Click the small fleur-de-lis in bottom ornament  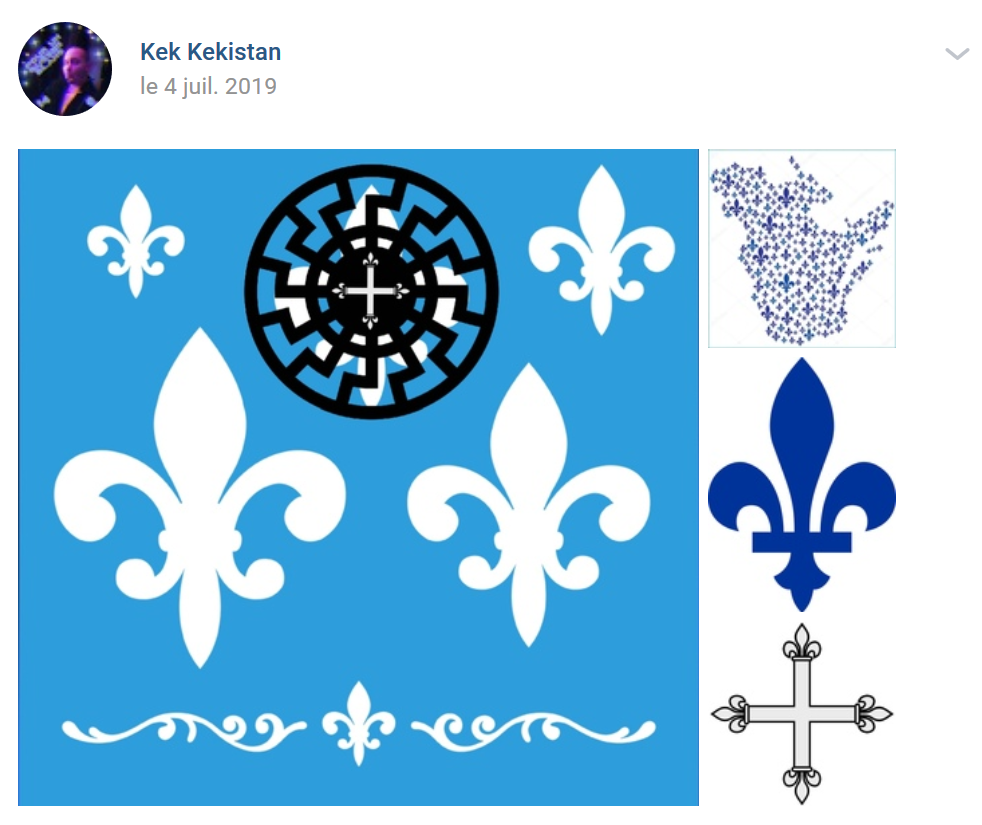click(359, 724)
